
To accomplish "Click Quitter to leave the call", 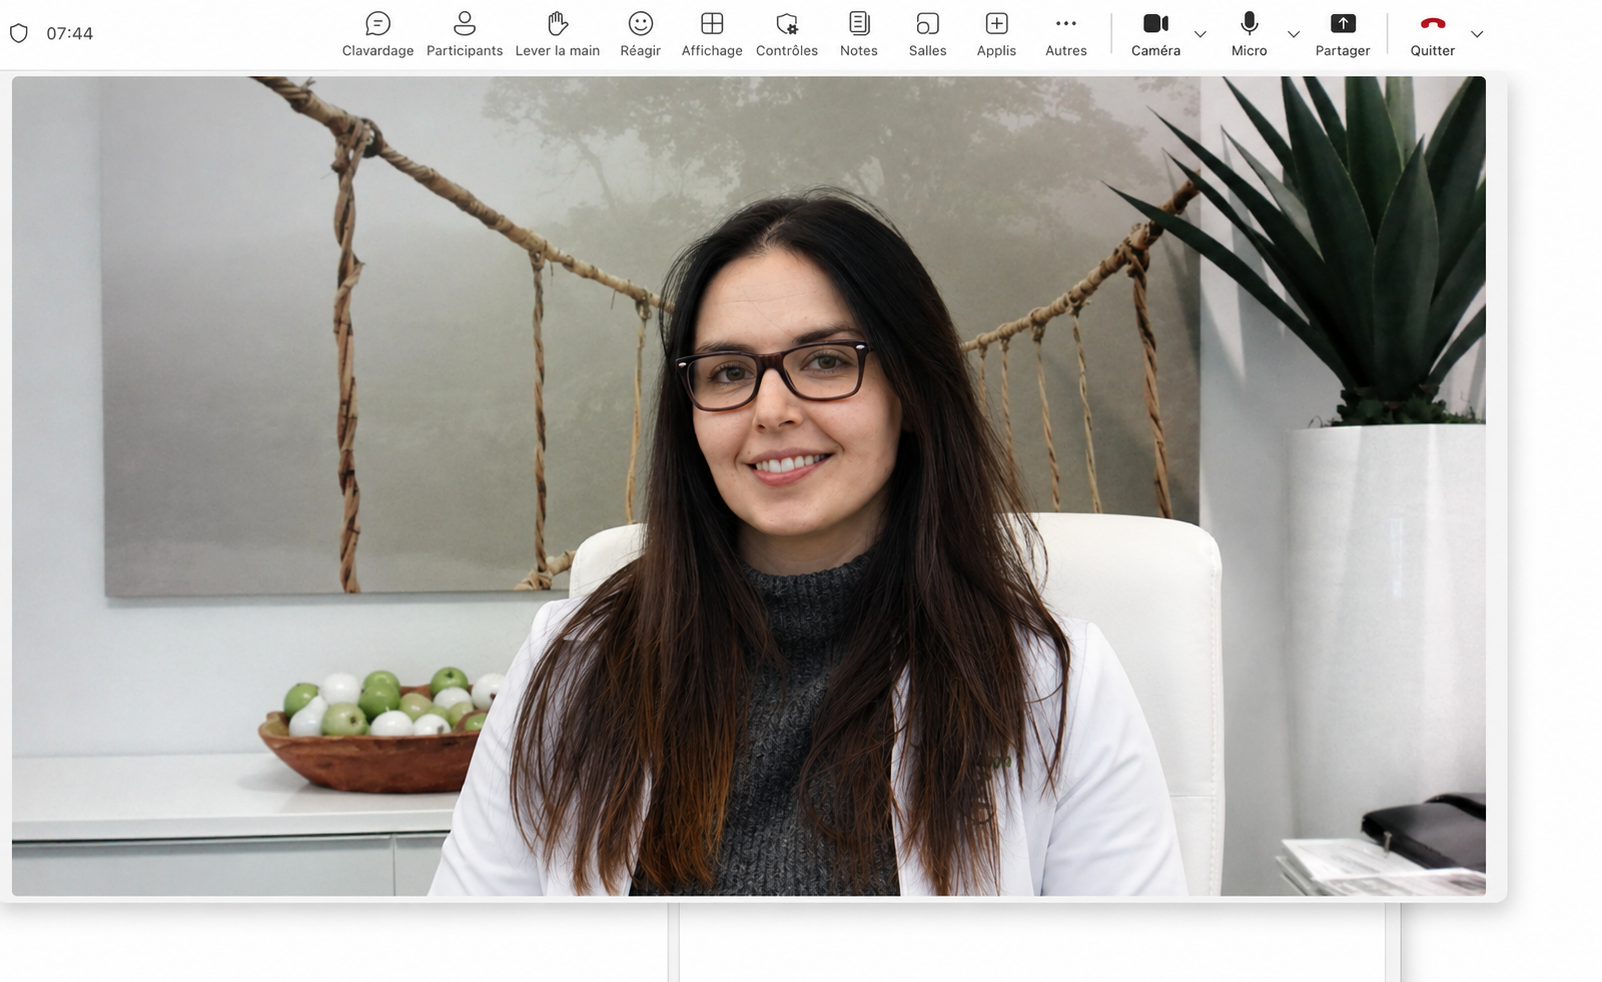I will (x=1432, y=34).
